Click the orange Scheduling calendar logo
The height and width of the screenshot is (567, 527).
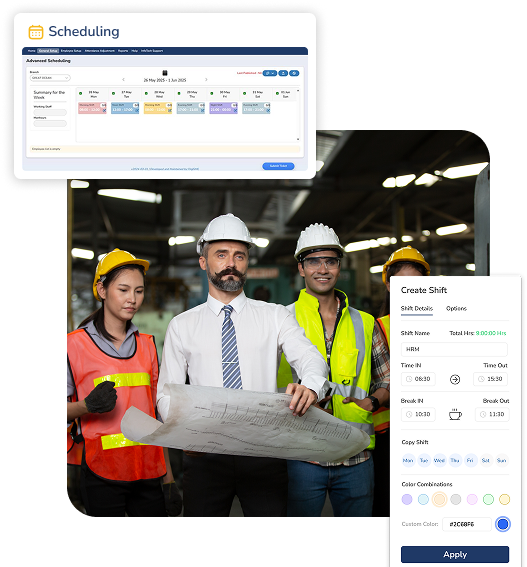click(x=36, y=32)
